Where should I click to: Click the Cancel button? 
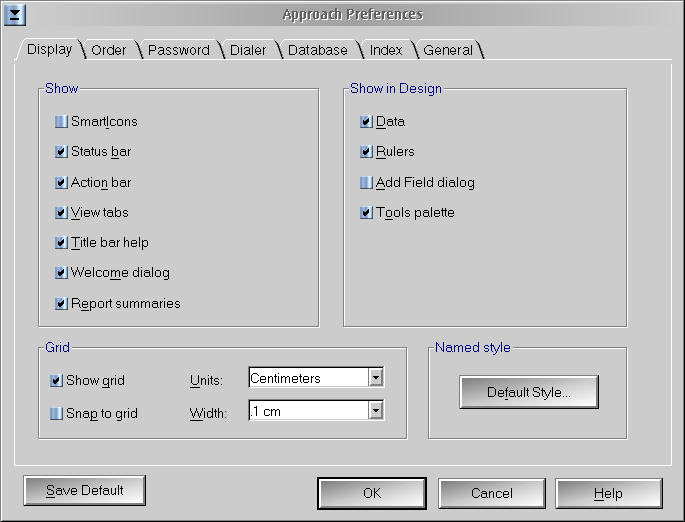pos(491,493)
